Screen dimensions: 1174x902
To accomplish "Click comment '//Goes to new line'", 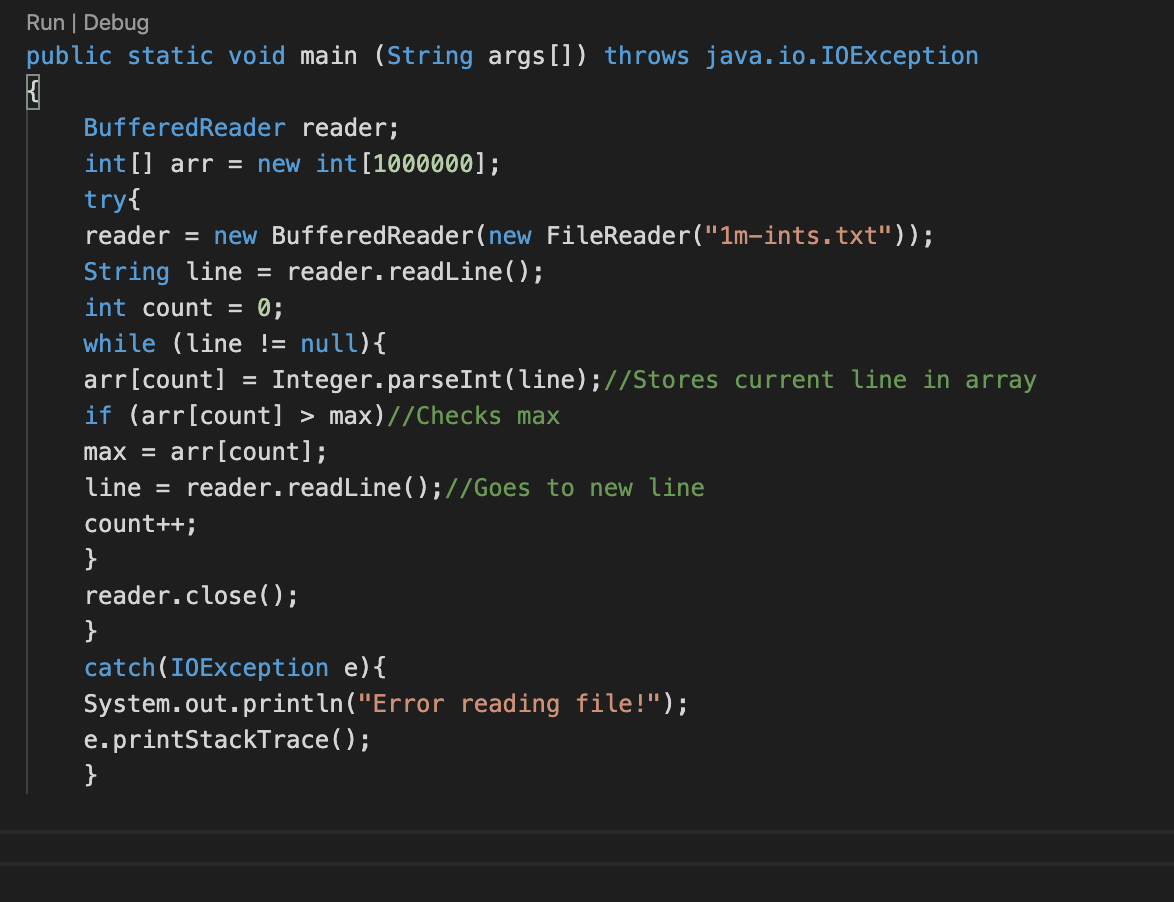I will click(574, 487).
